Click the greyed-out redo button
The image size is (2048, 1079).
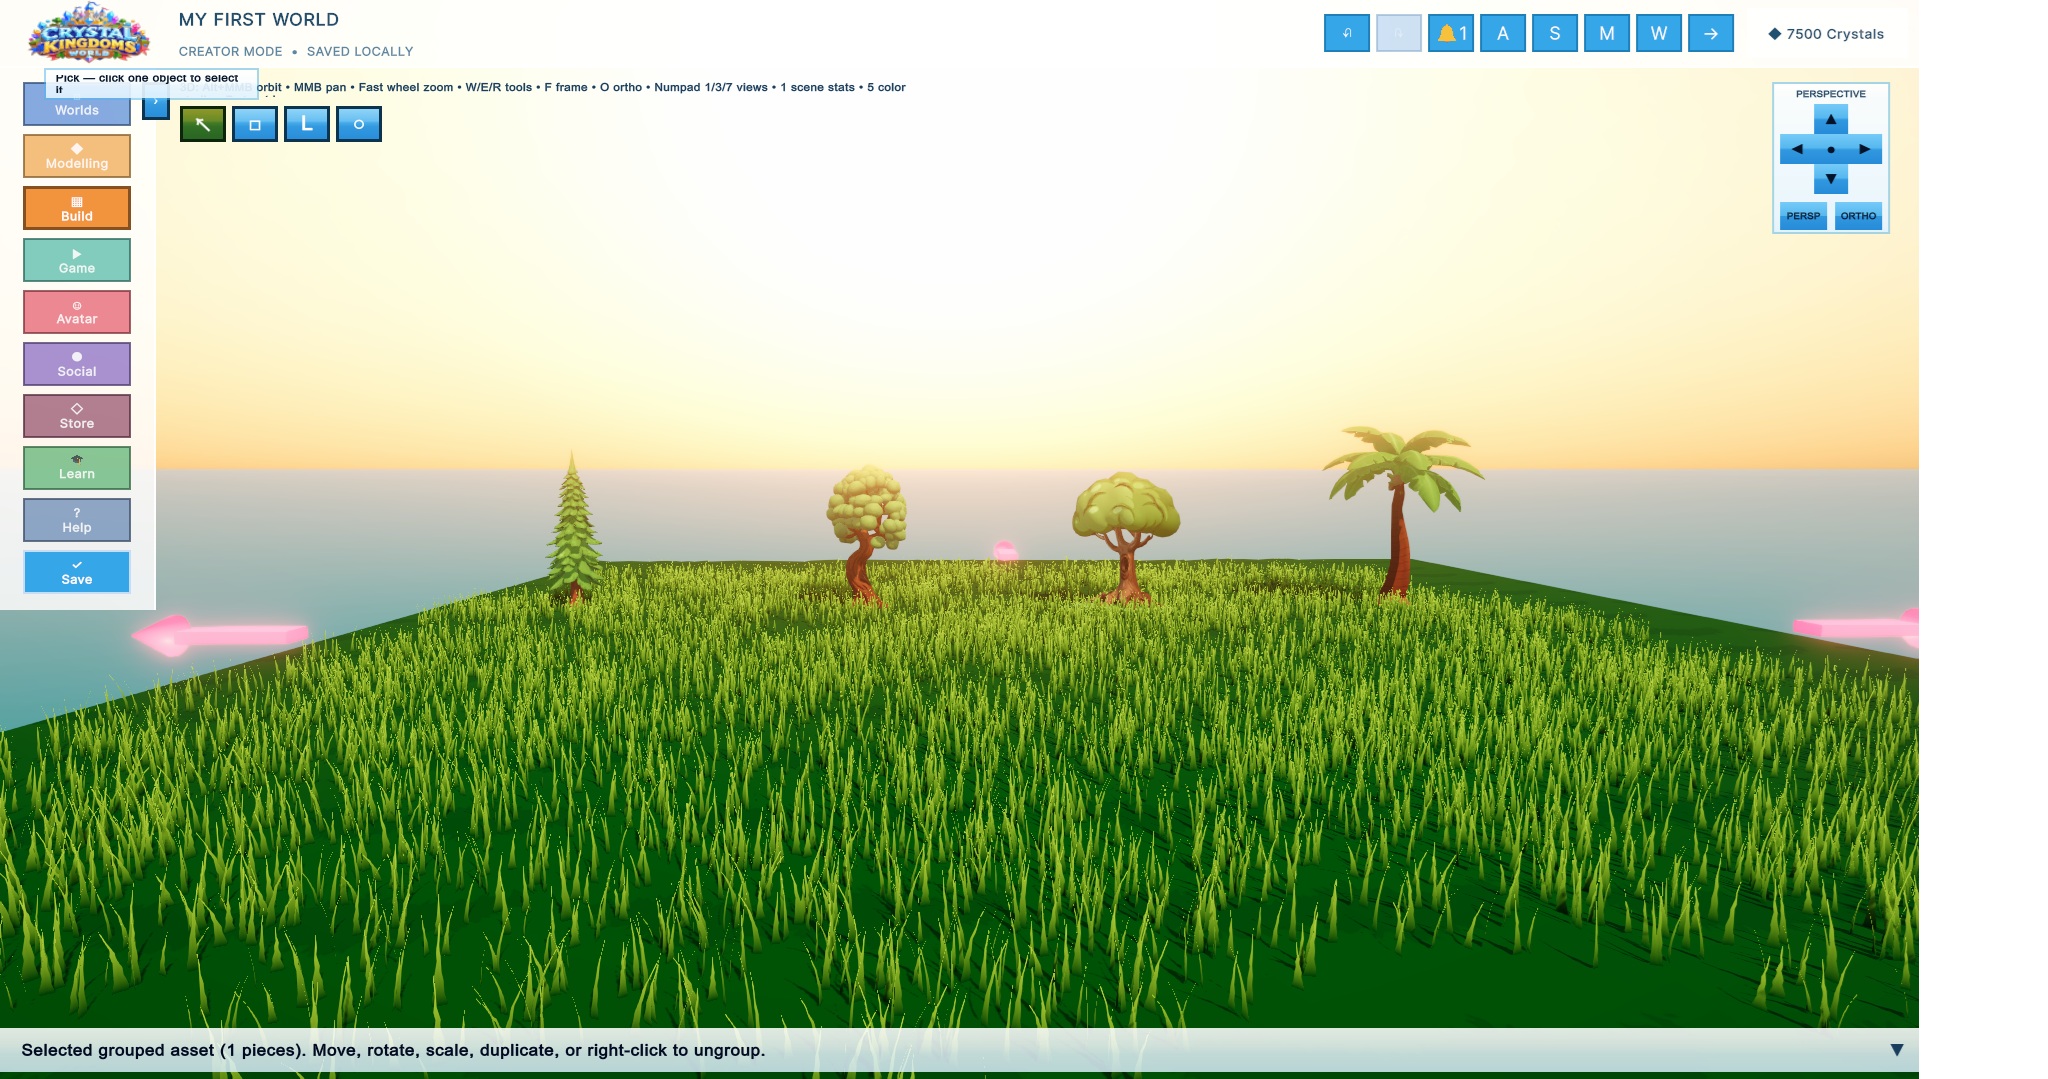pos(1399,33)
